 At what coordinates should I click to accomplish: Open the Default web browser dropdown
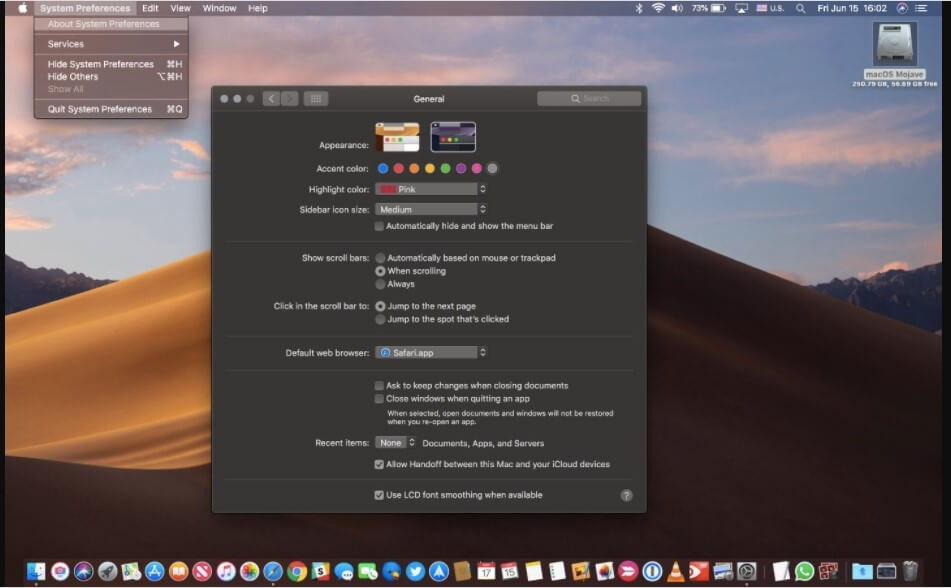click(431, 352)
